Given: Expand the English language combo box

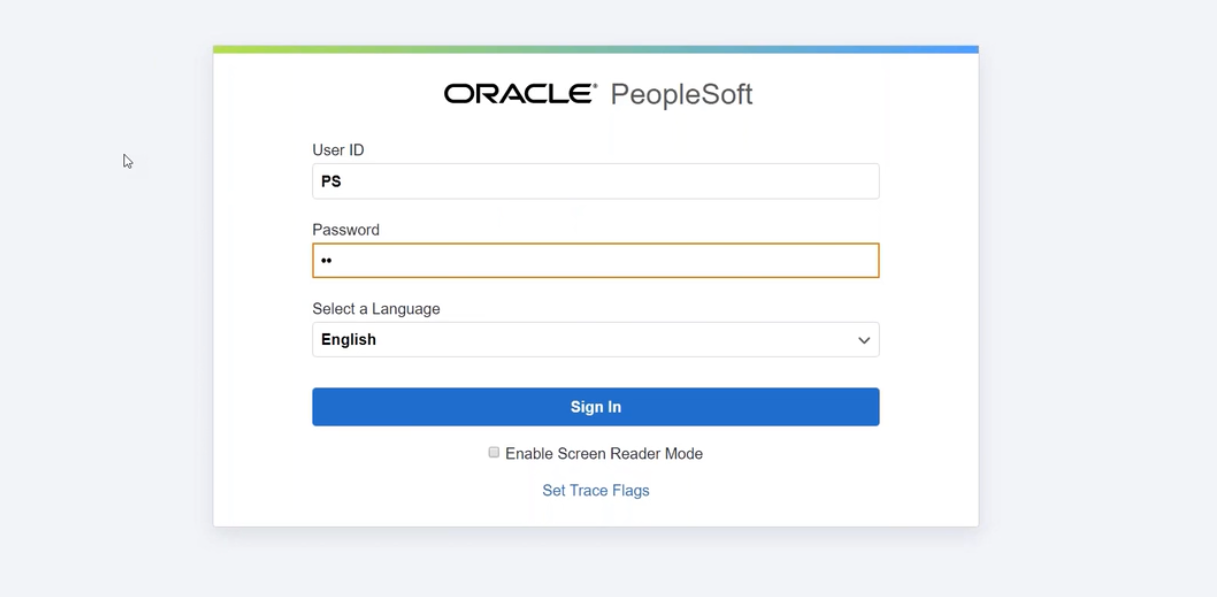Looking at the screenshot, I should (x=595, y=339).
